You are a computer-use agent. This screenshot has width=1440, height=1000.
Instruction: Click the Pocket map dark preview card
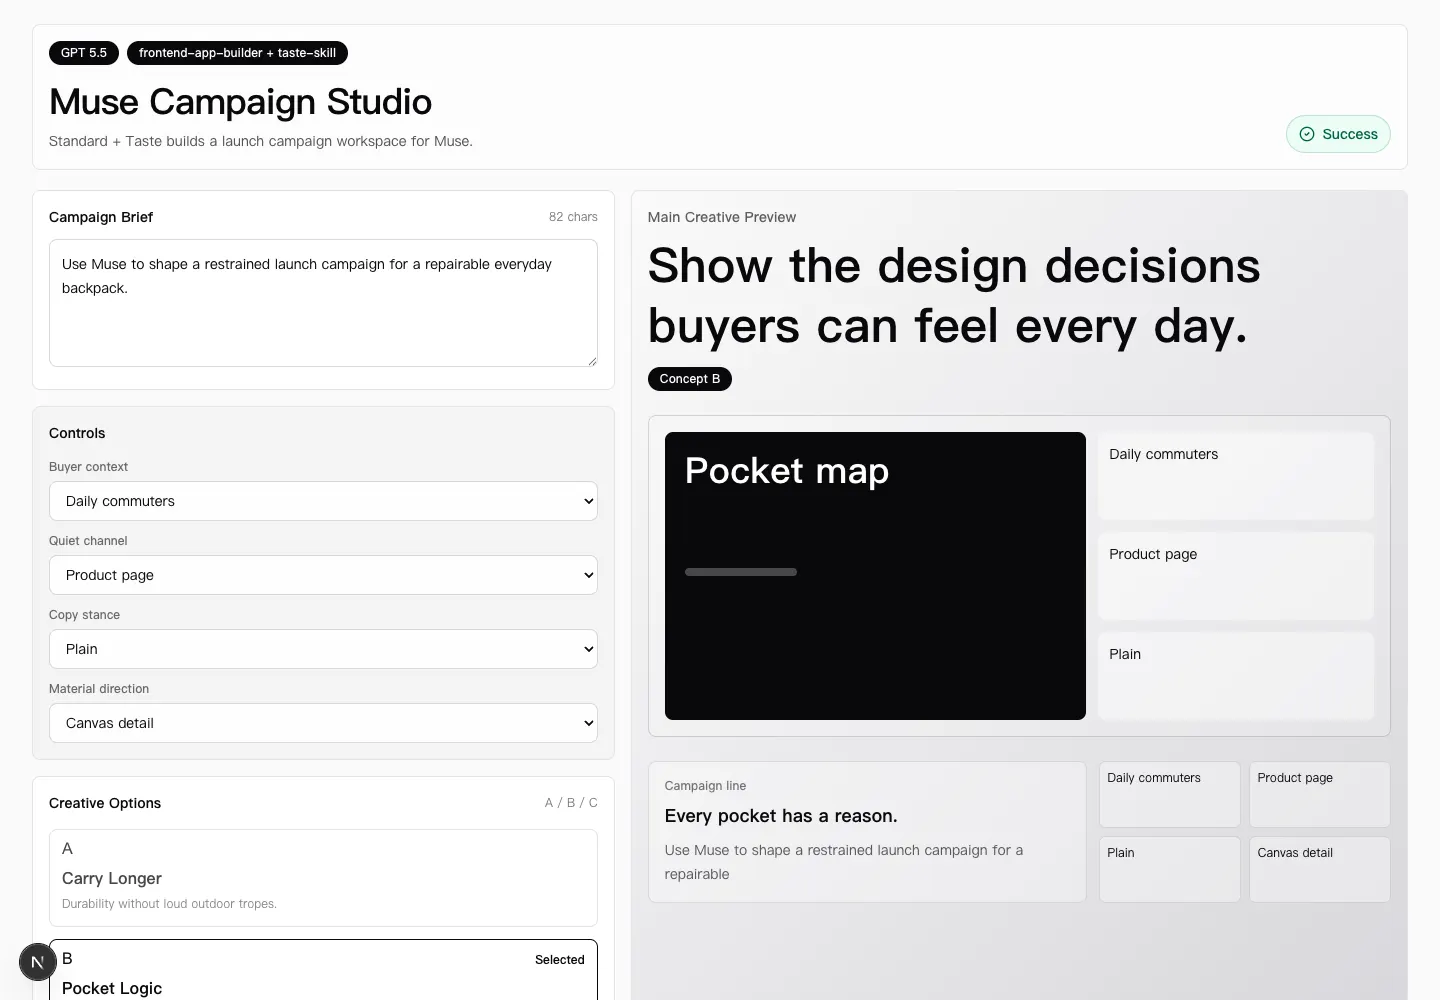875,576
